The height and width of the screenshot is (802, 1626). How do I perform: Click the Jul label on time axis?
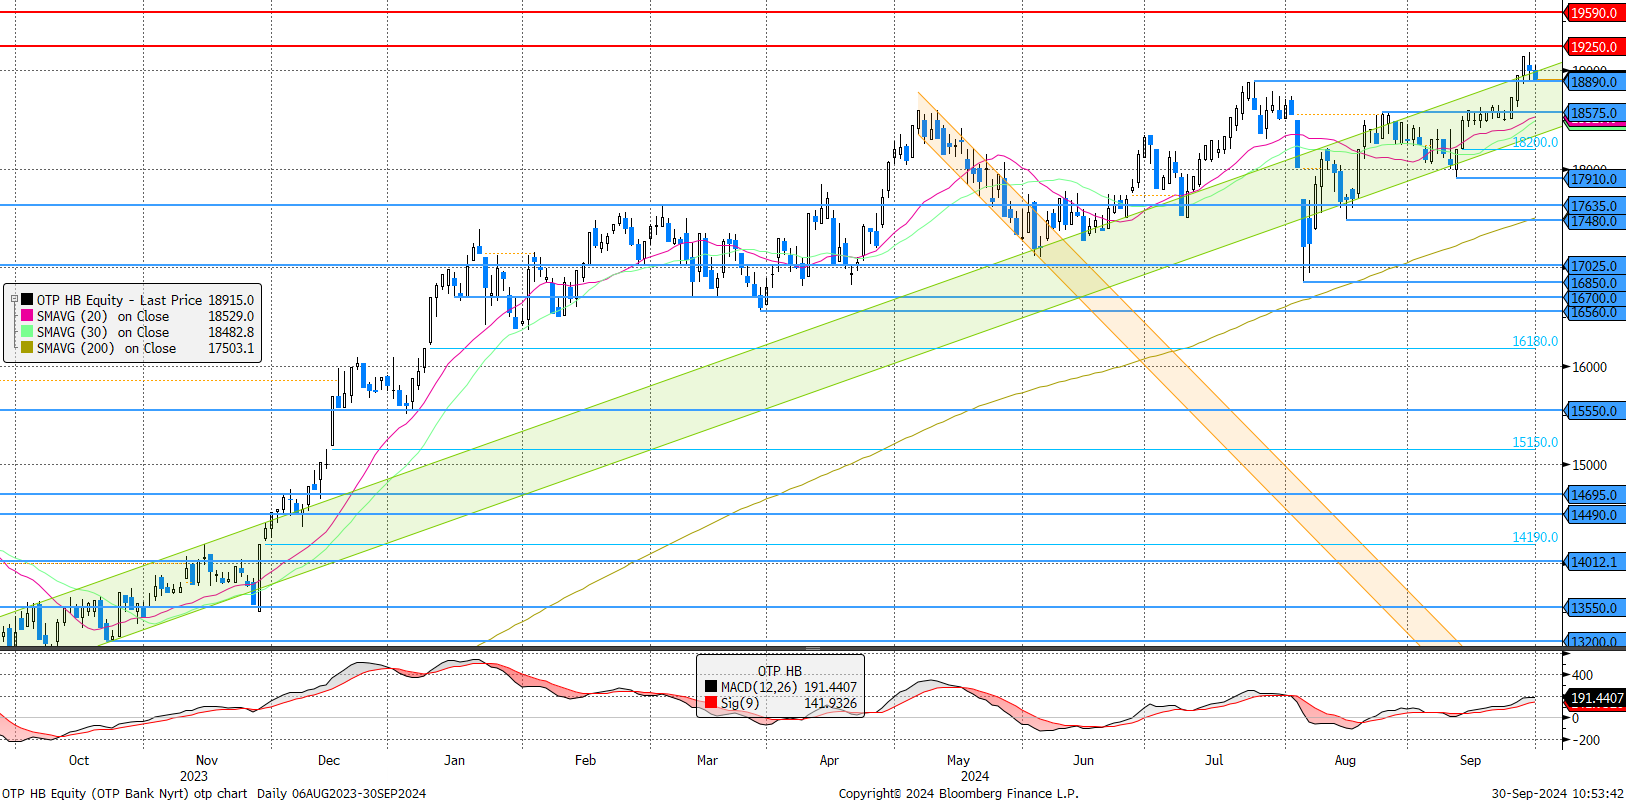1214,760
